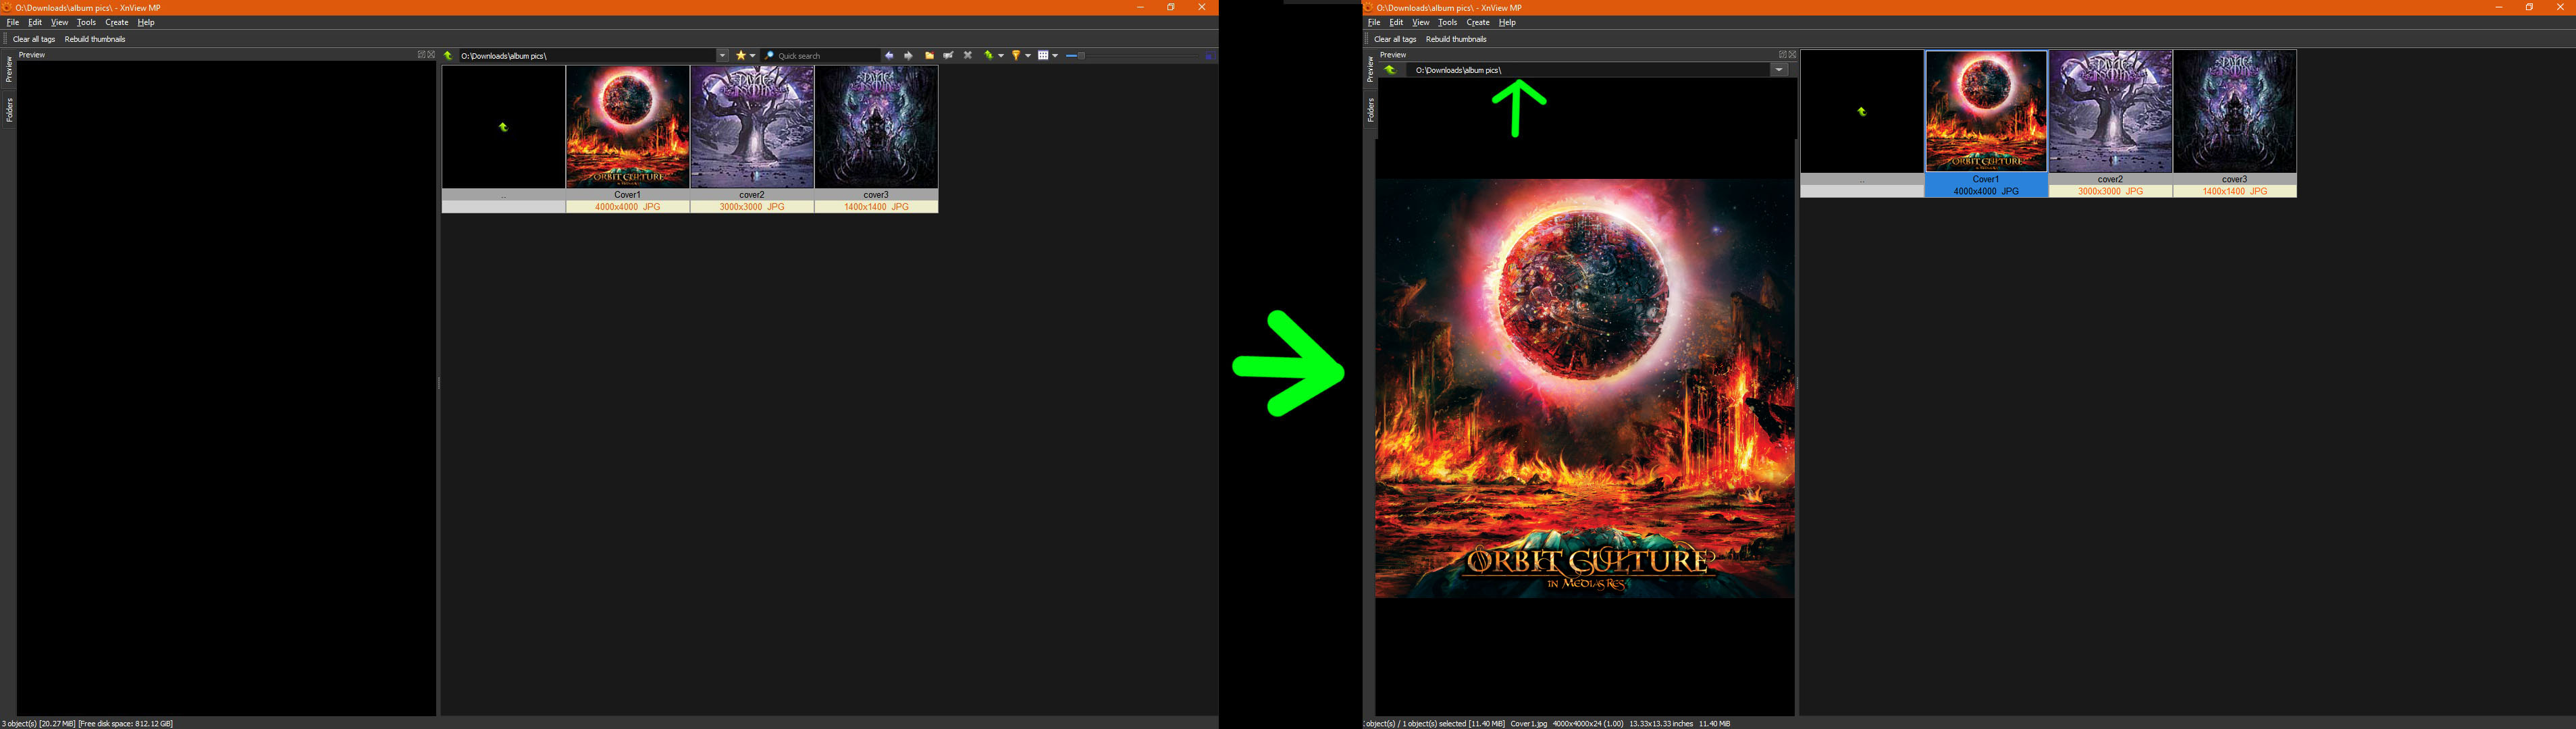
Task: Adjust the thumbnail size slider
Action: (x=1081, y=56)
